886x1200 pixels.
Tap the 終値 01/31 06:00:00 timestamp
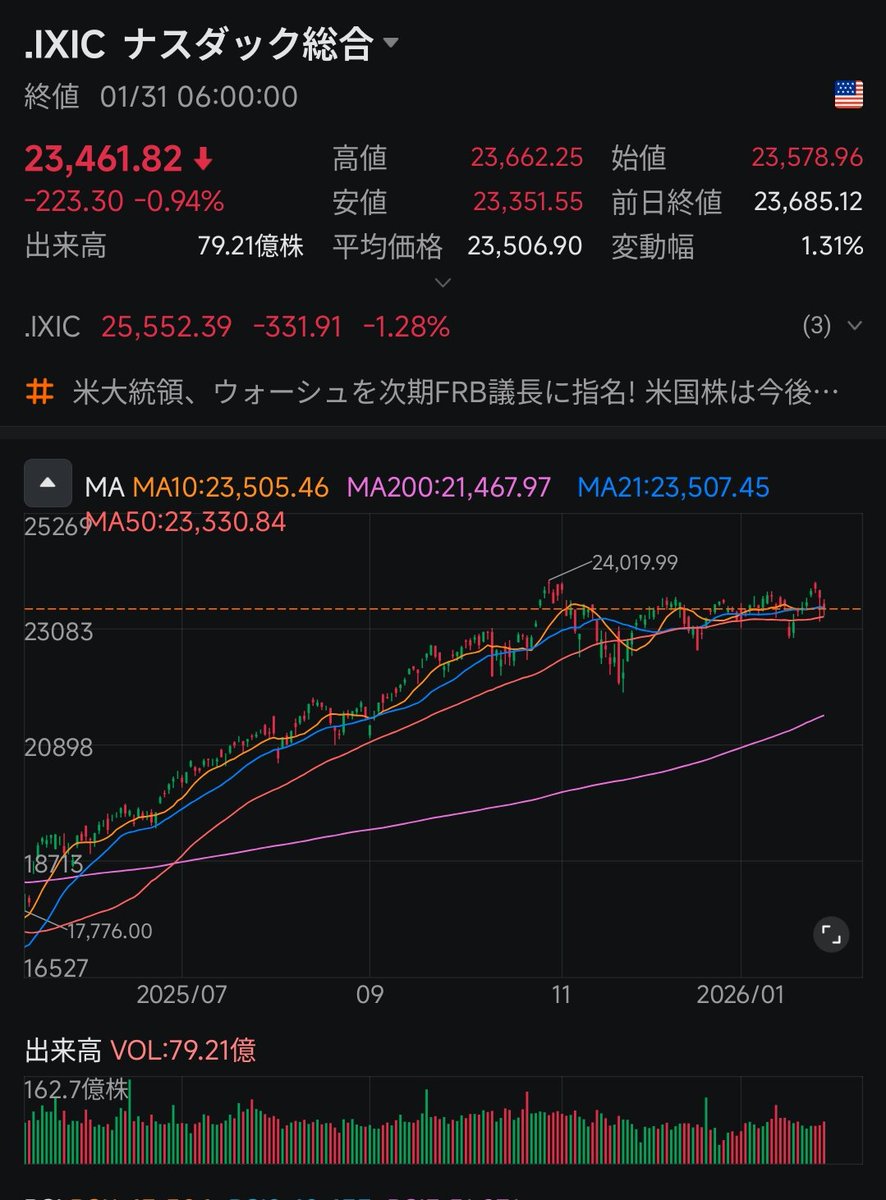tap(161, 97)
